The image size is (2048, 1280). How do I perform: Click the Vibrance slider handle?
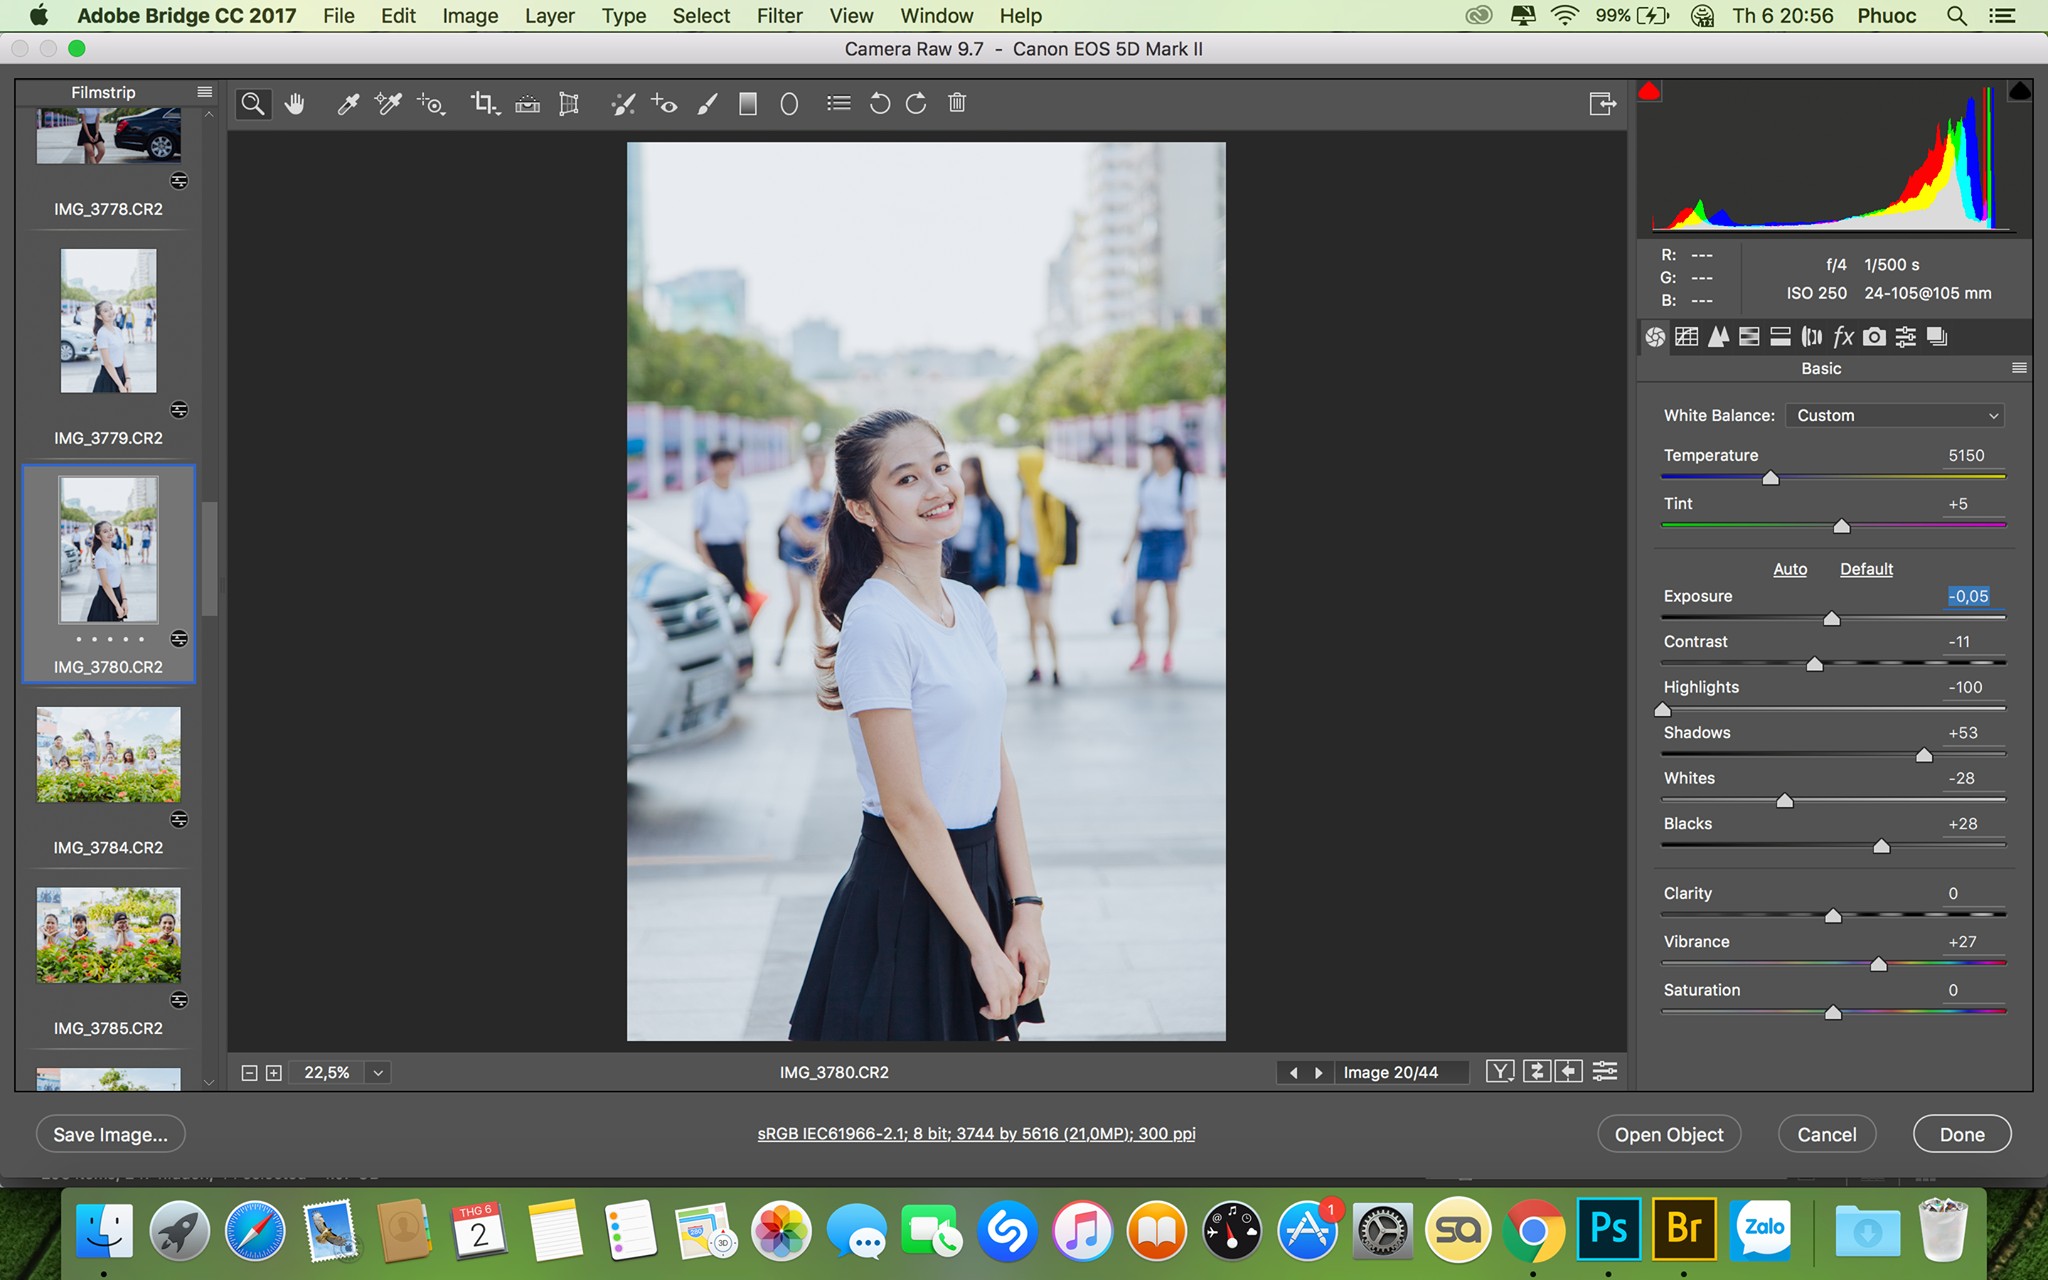tap(1879, 964)
